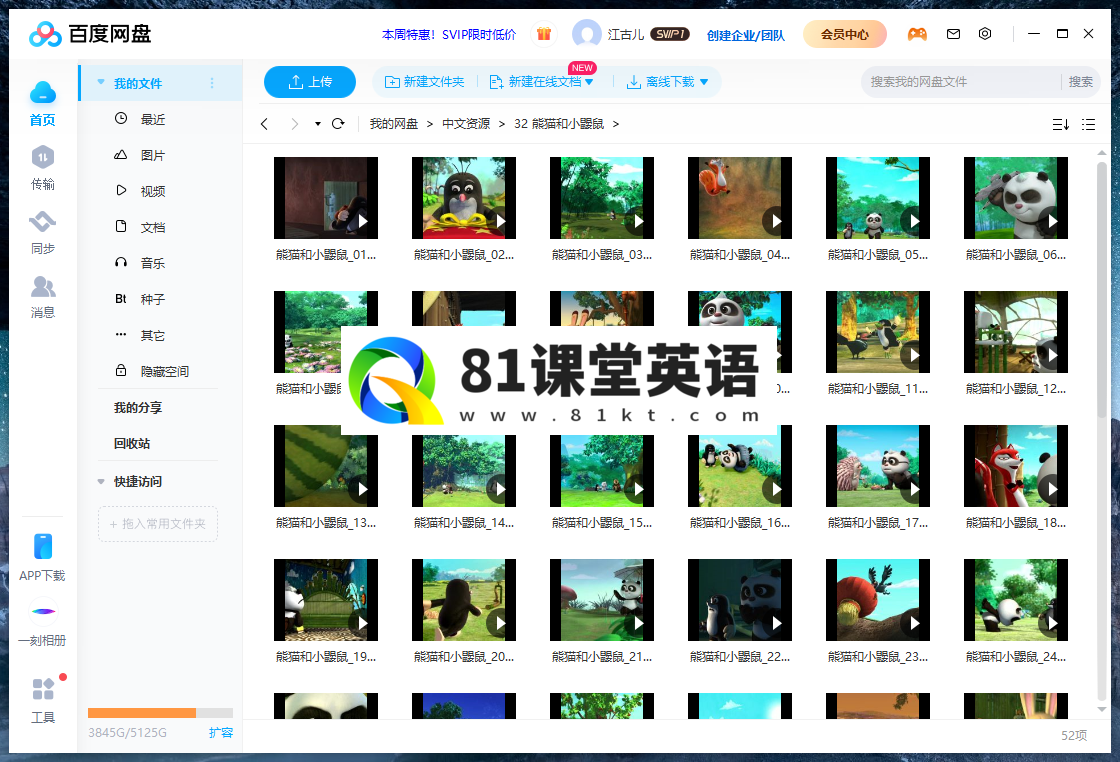Open the settings hexagon icon
Viewport: 1120px width, 762px height.
click(x=984, y=34)
